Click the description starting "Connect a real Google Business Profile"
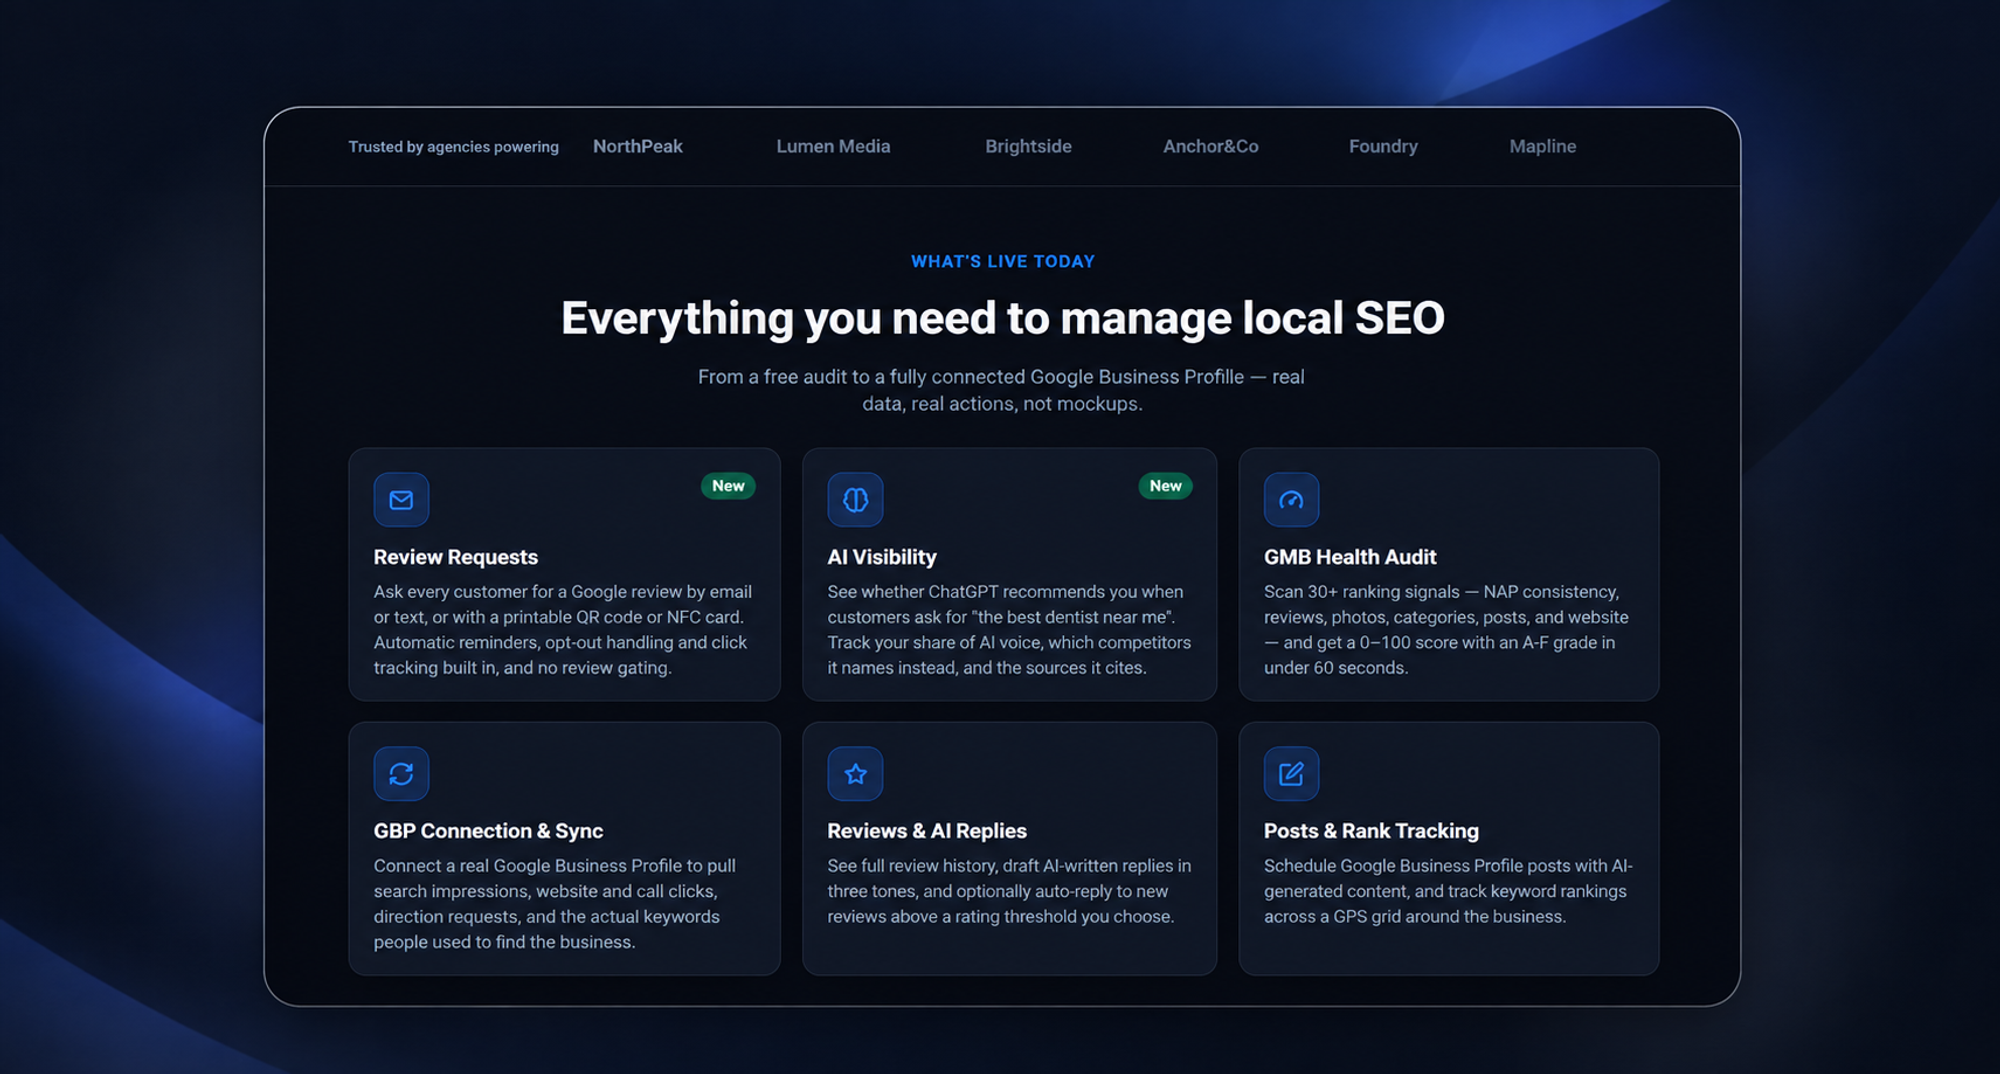Screen dimensions: 2000x1074 tap(555, 904)
